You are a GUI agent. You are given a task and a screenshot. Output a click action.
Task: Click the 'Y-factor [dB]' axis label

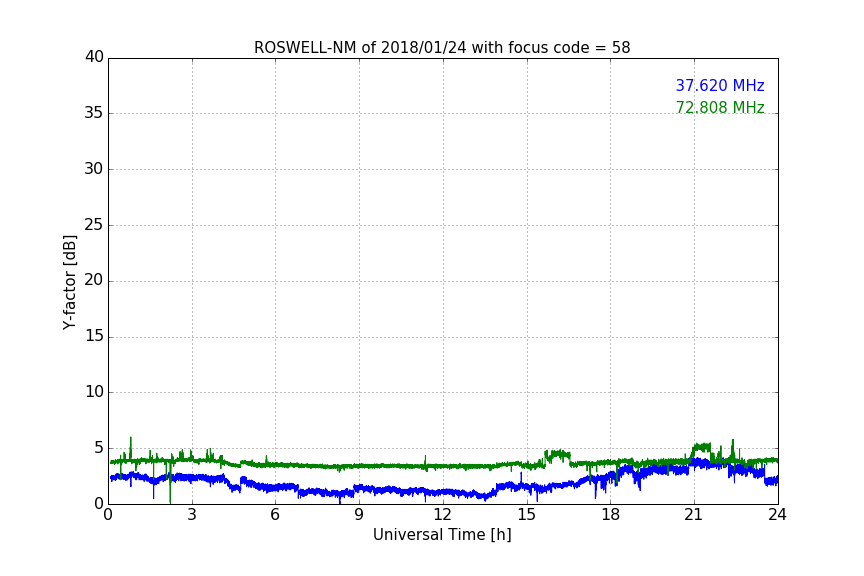tap(69, 282)
